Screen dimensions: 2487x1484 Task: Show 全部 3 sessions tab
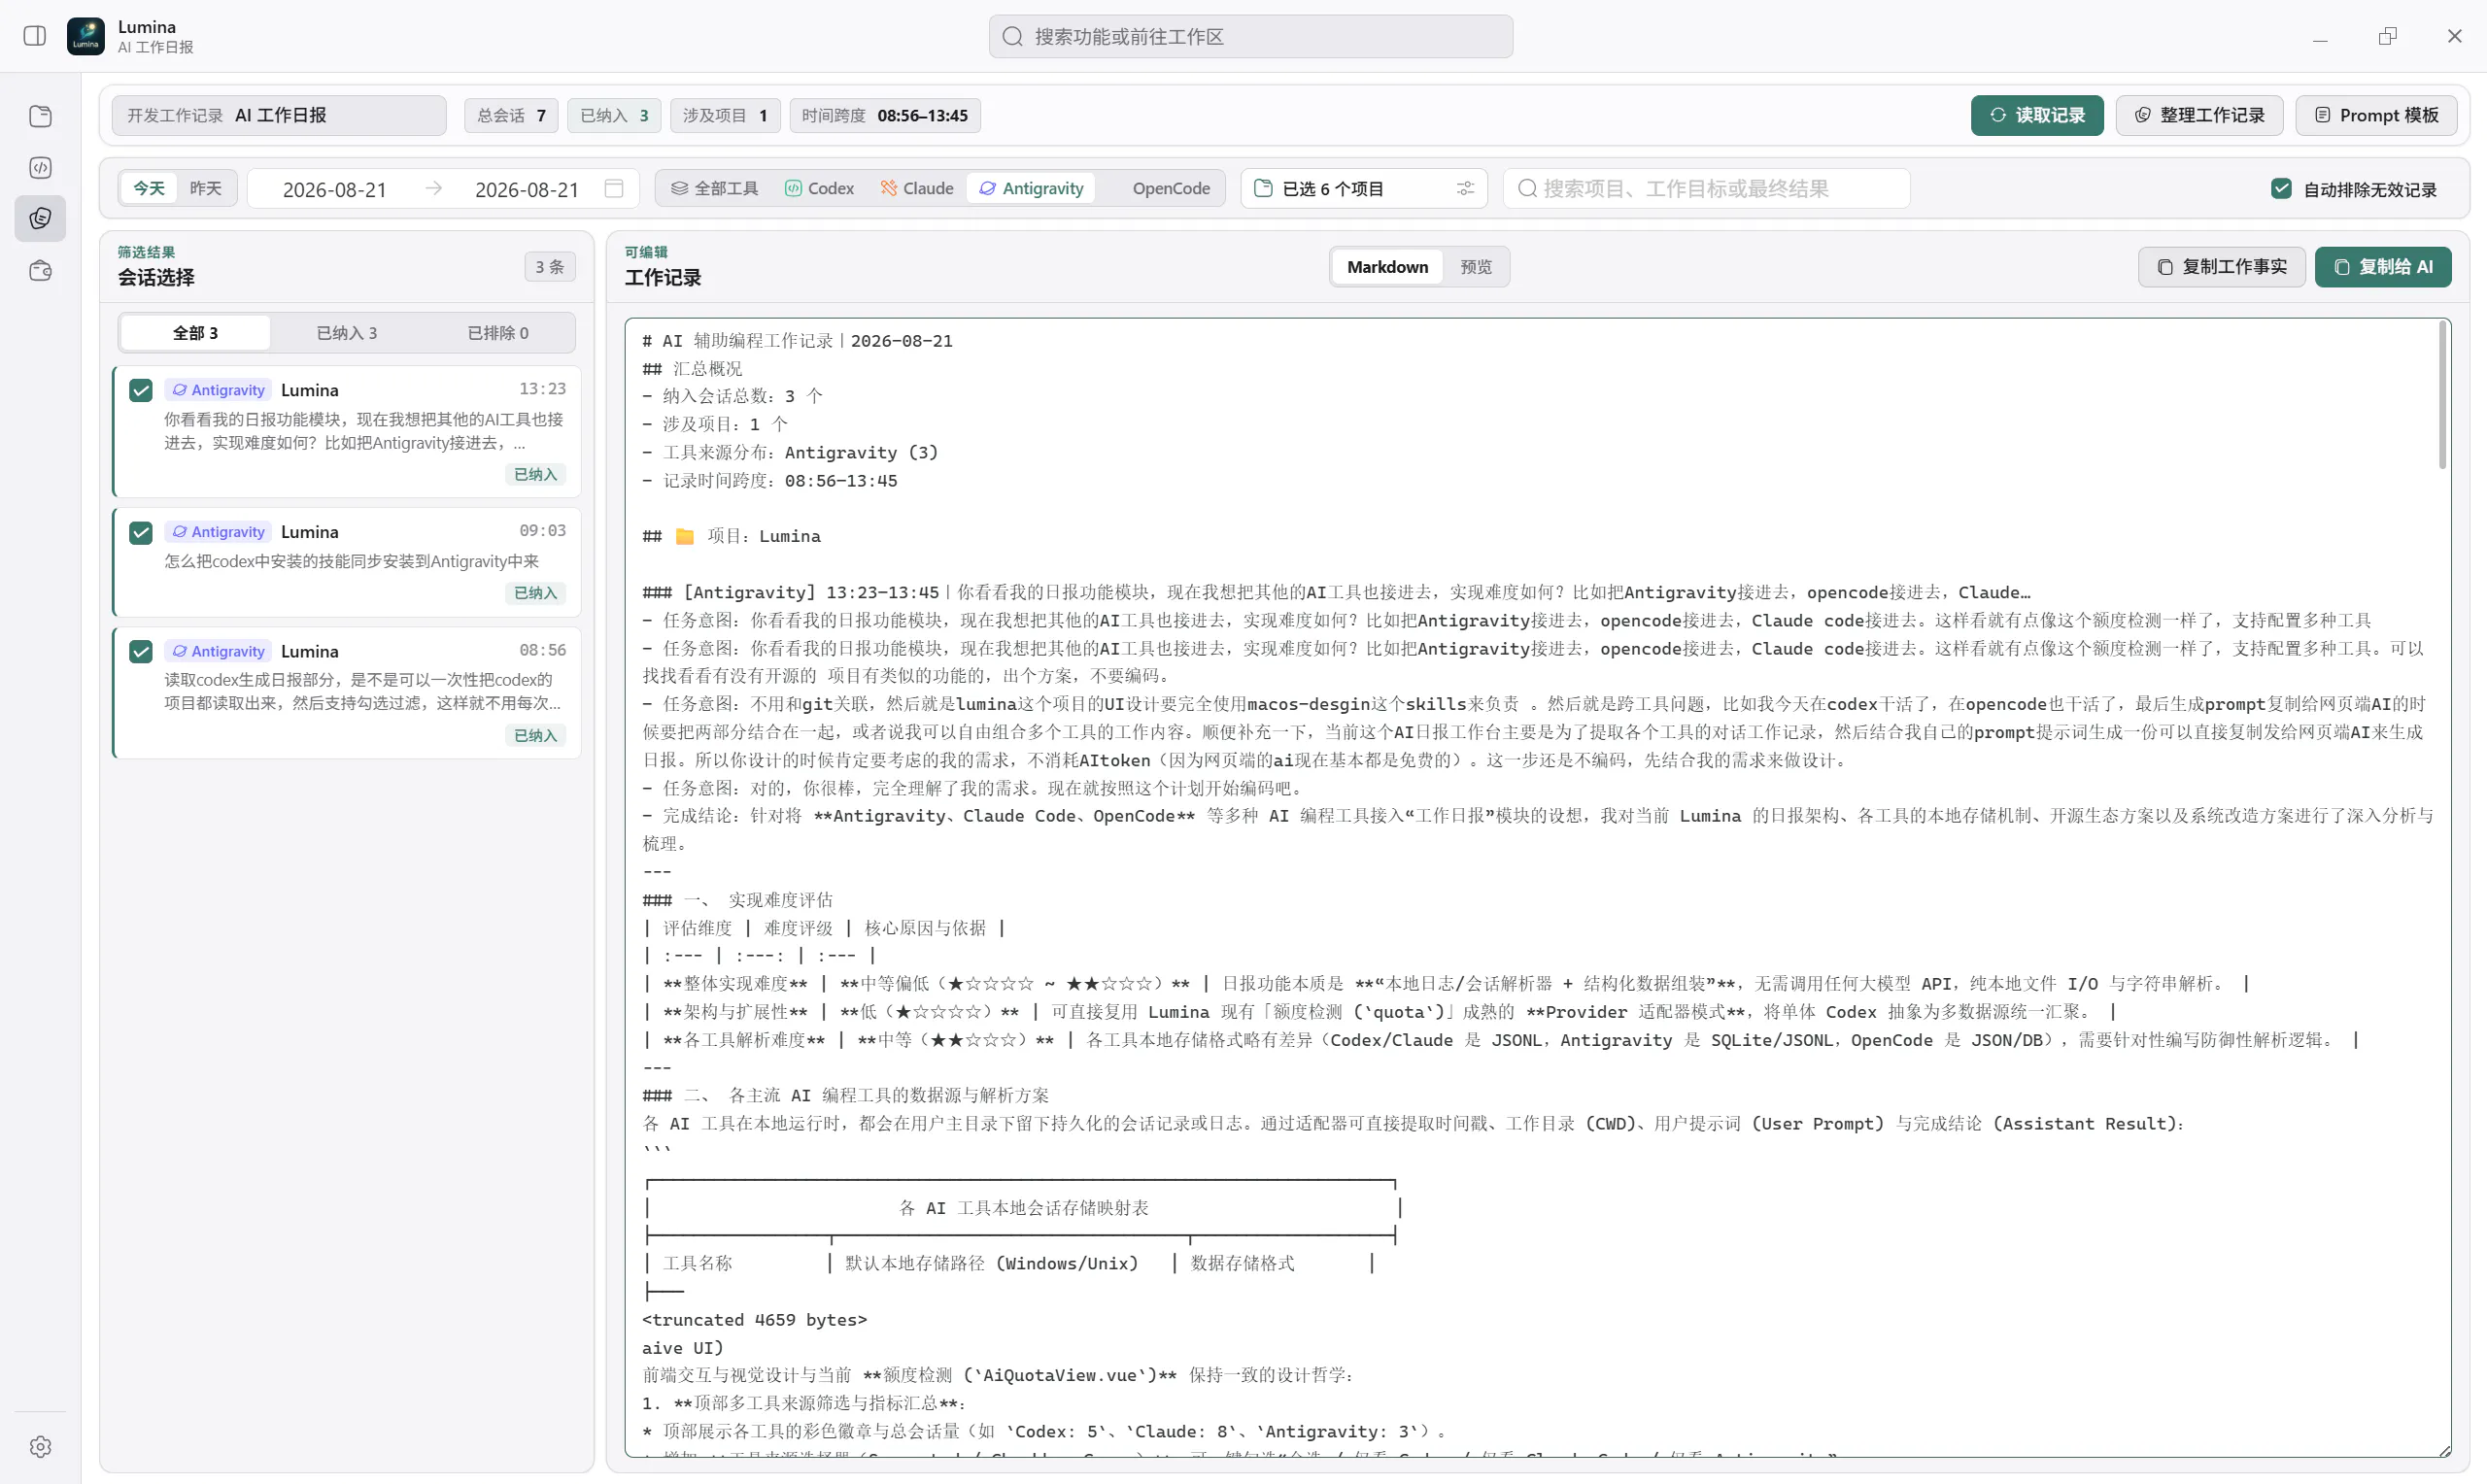tap(195, 333)
